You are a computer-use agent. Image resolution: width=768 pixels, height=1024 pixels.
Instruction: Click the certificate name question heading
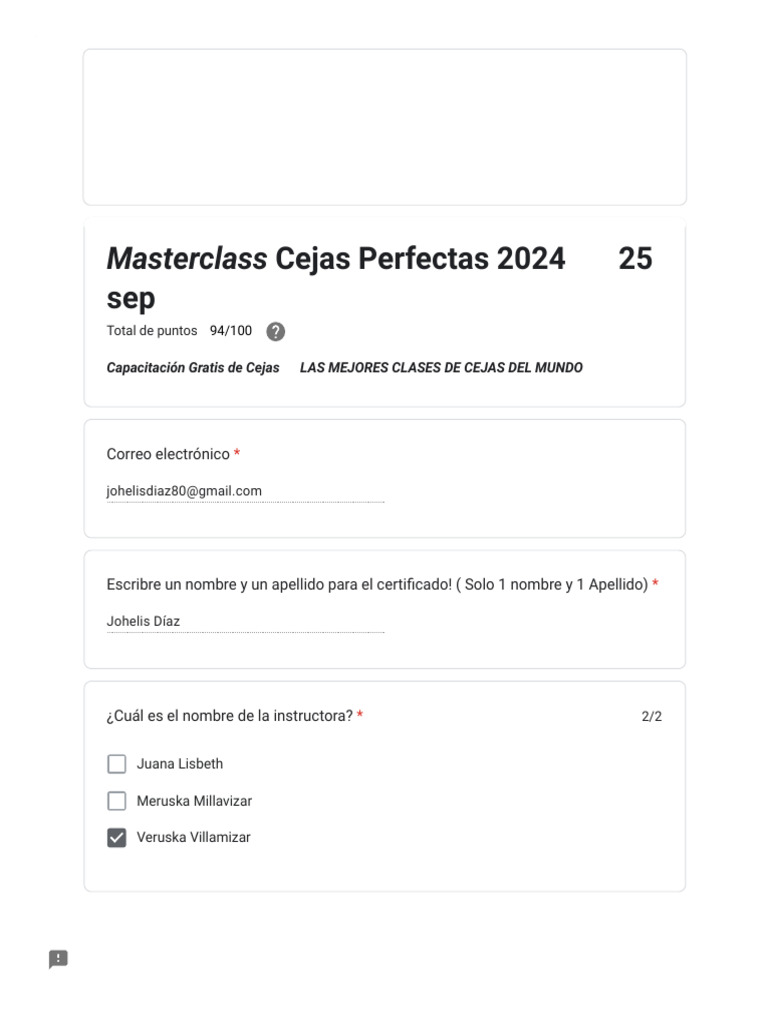coord(377,584)
